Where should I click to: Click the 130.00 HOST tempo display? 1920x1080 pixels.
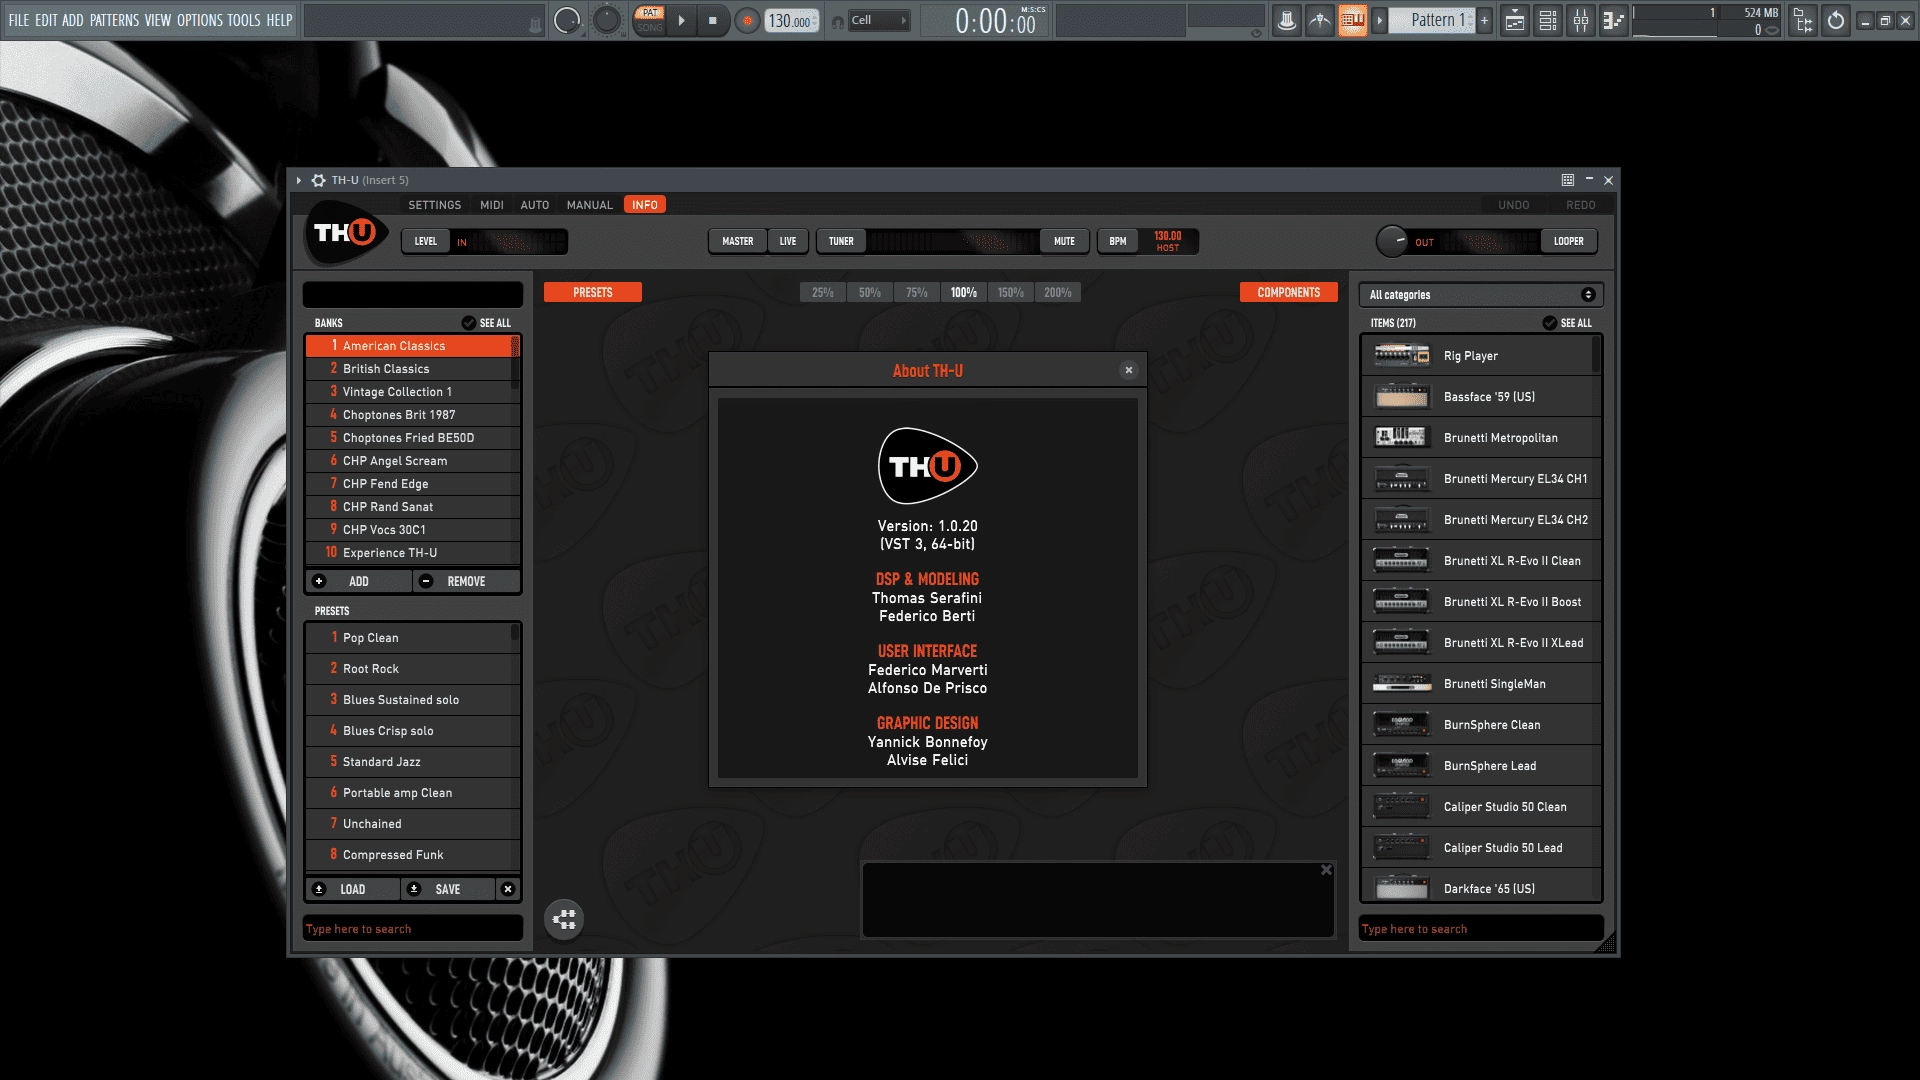pyautogui.click(x=1168, y=241)
